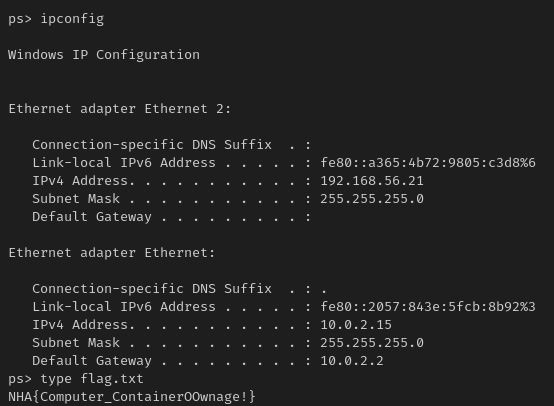Click the second Subnet Mask value 255.255.255.0
Viewport: 554px width, 406px height.
[372, 343]
